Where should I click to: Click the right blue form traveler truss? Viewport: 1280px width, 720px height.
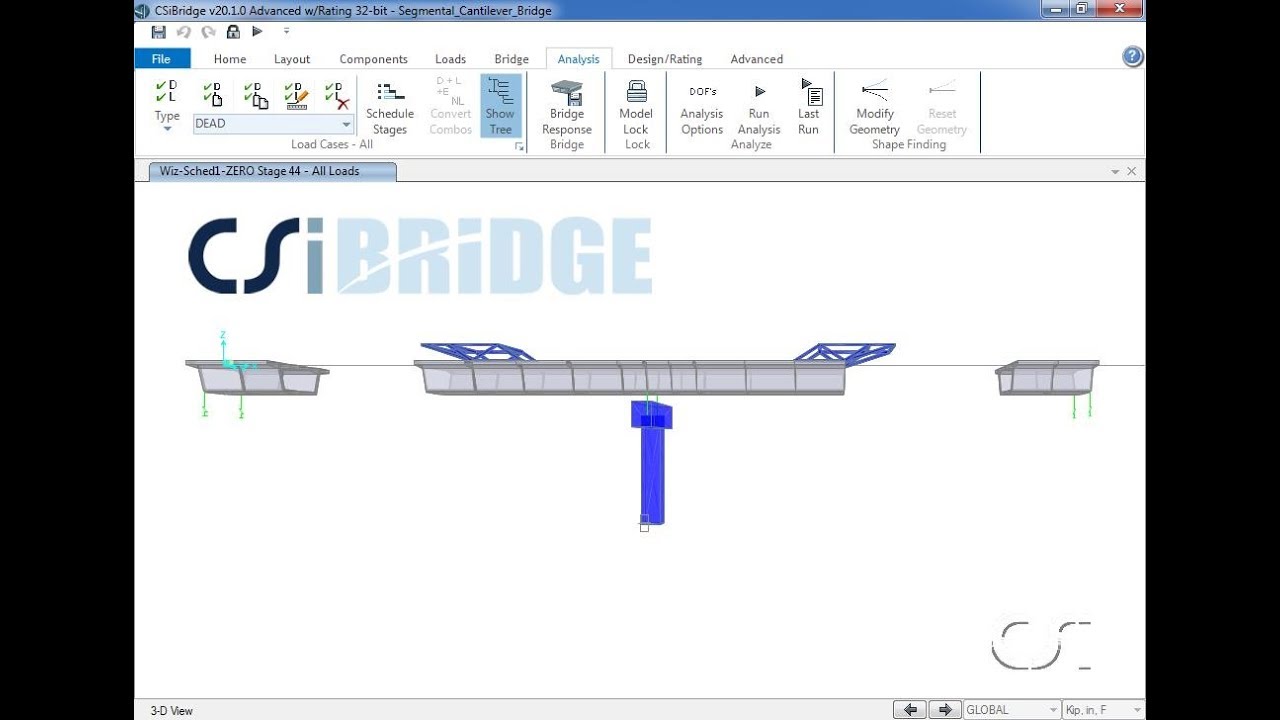pyautogui.click(x=845, y=352)
